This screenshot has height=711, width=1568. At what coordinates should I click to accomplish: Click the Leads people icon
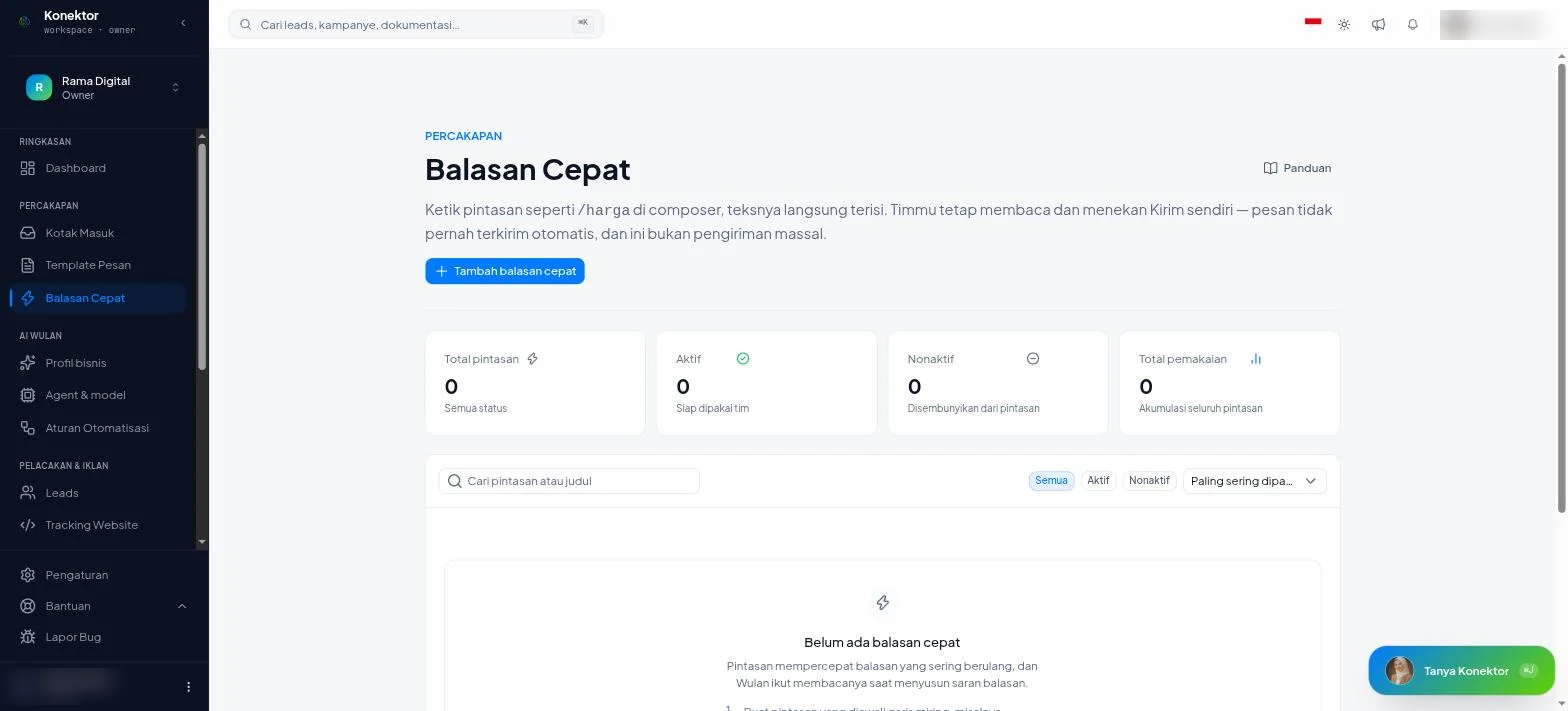tap(28, 493)
